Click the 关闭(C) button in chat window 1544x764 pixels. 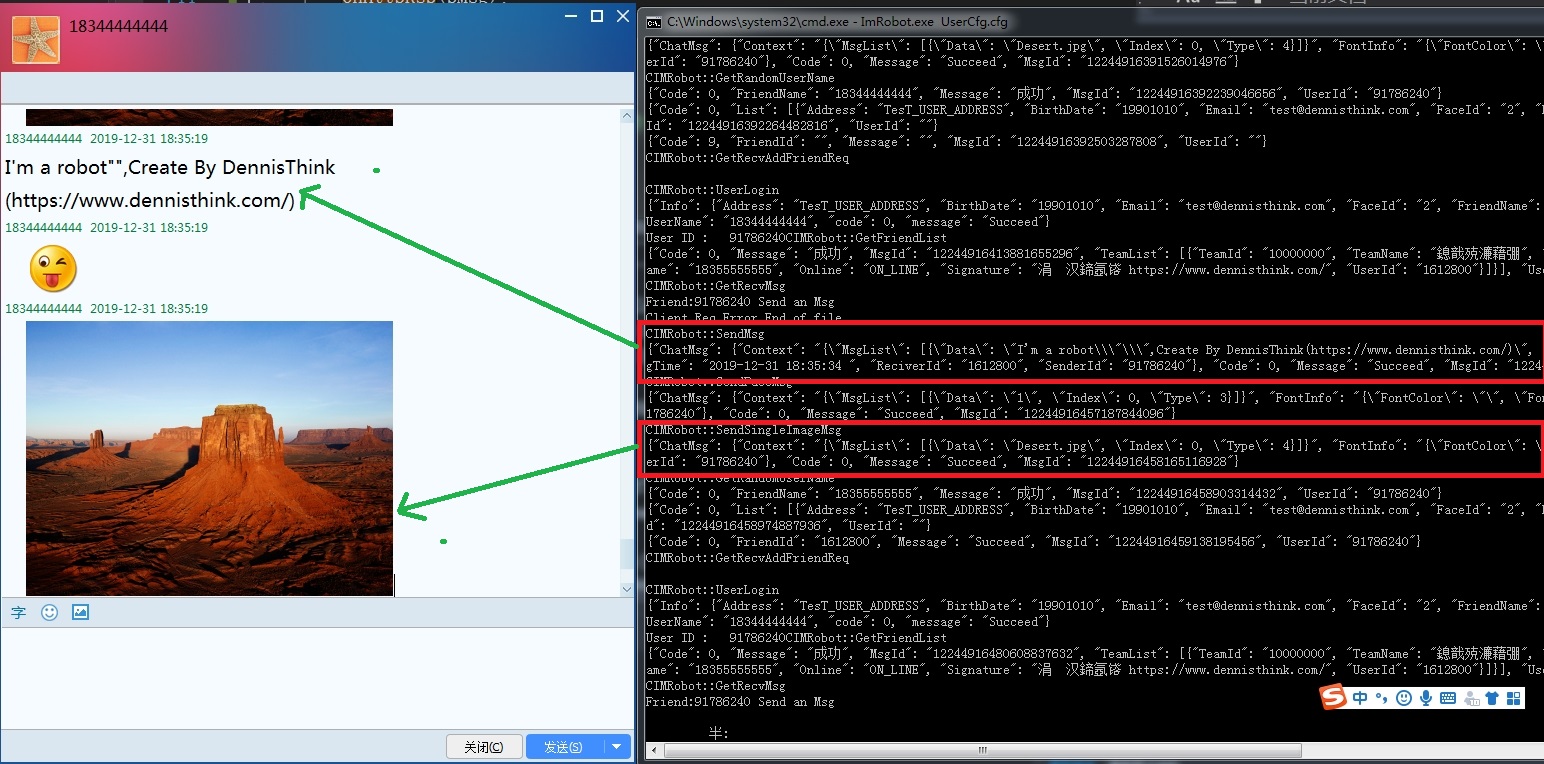pos(484,747)
